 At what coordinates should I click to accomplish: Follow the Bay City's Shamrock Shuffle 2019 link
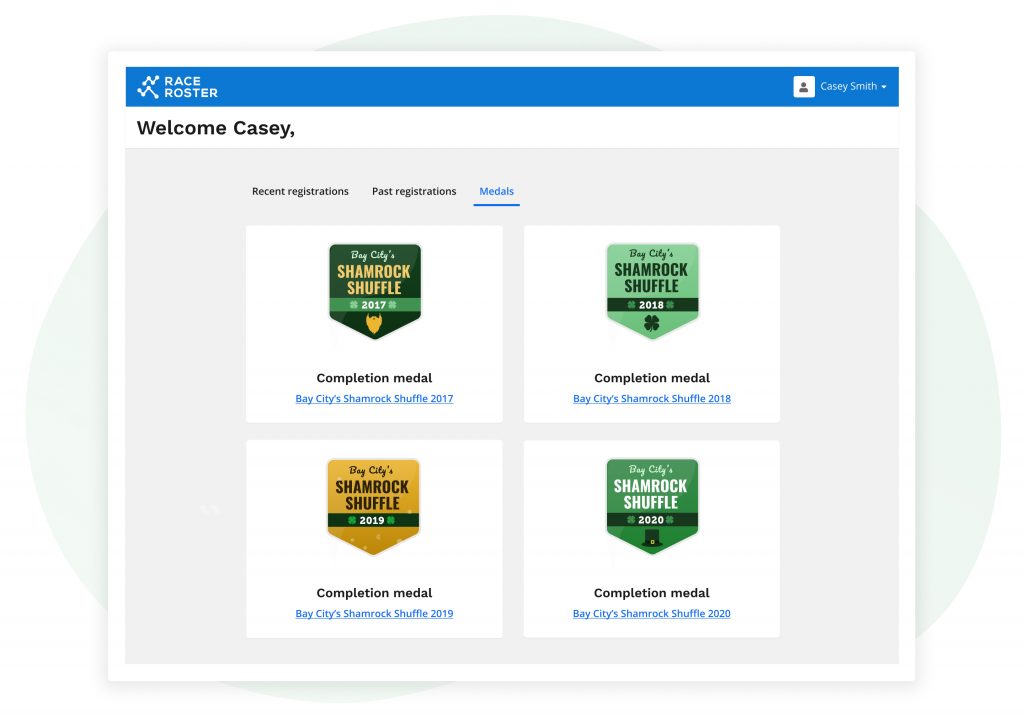374,614
